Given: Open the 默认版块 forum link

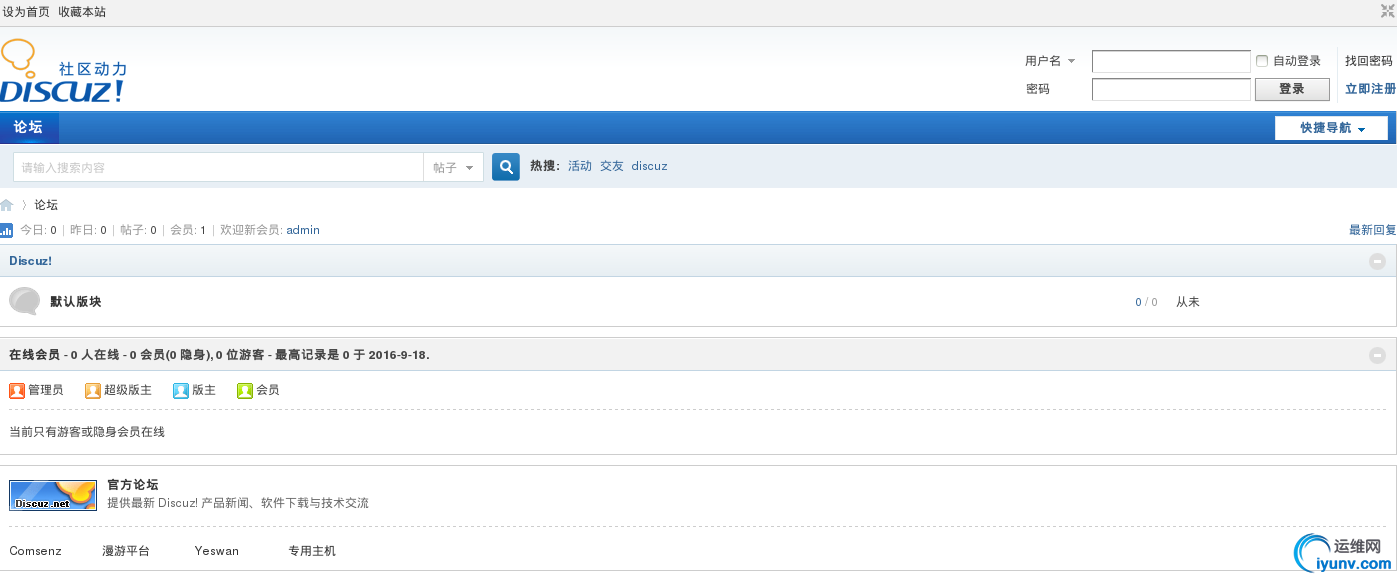Looking at the screenshot, I should pos(76,302).
